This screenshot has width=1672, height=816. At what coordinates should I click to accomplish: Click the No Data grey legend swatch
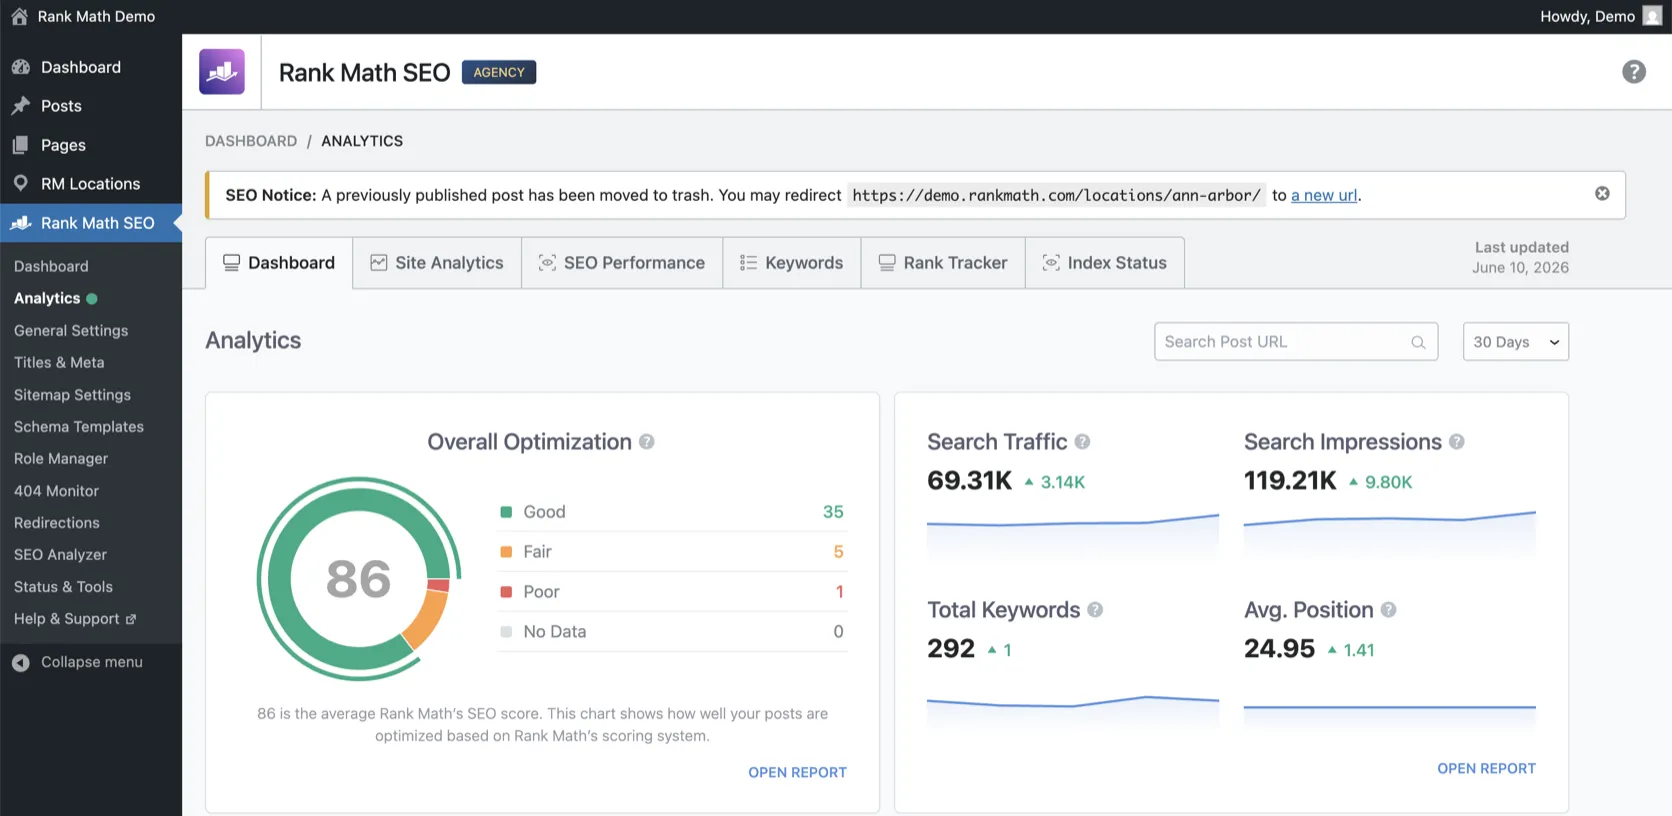coord(506,632)
